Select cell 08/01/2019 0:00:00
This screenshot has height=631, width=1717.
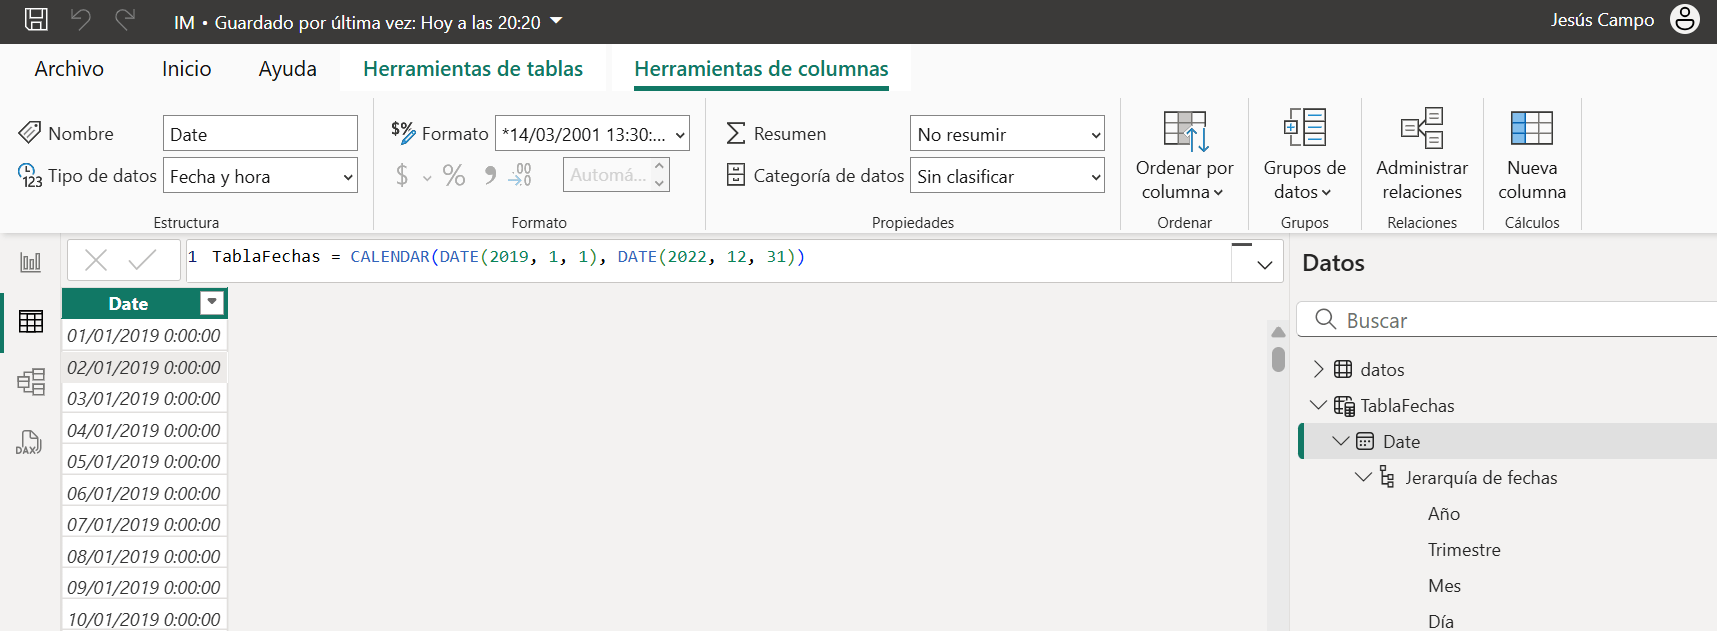click(144, 556)
